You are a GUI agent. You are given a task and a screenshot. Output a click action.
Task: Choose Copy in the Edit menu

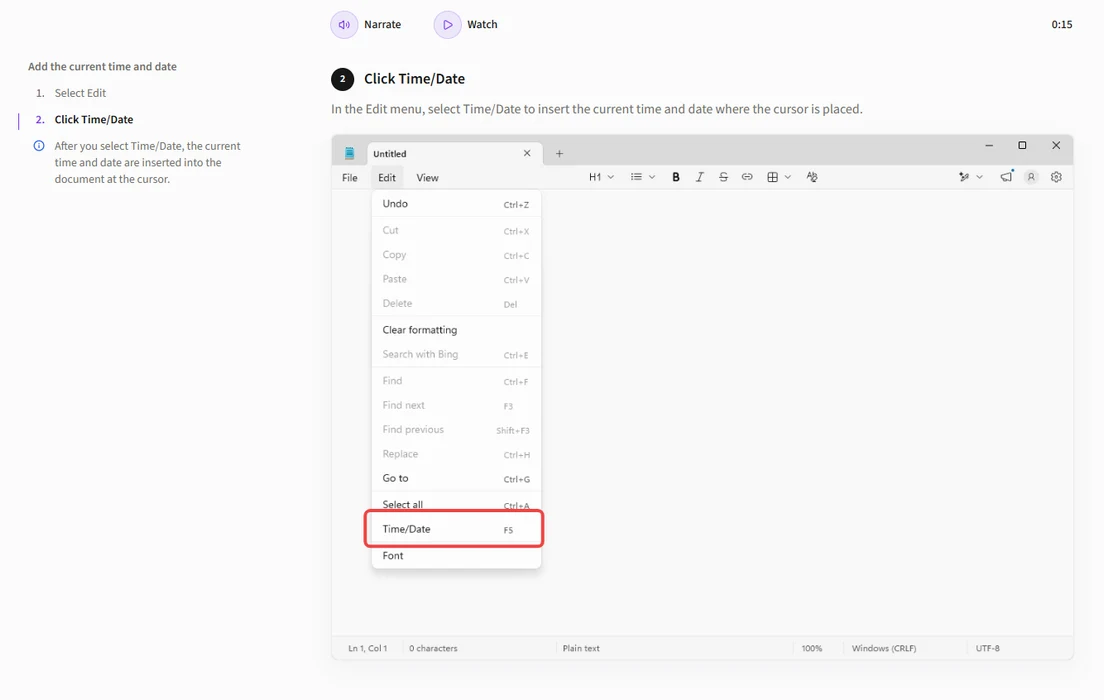pyautogui.click(x=456, y=255)
